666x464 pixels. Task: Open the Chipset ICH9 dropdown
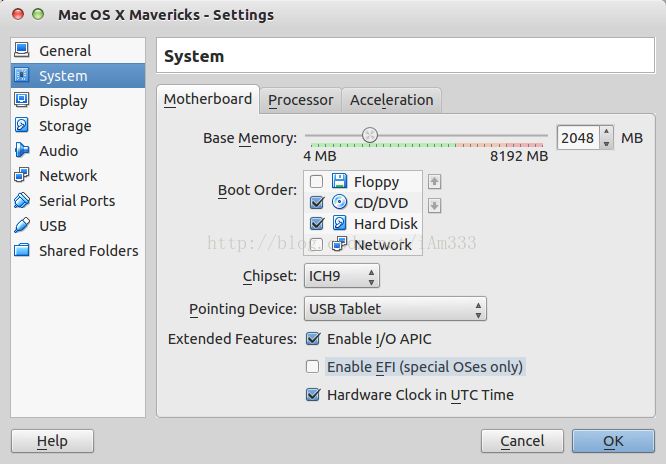point(342,276)
